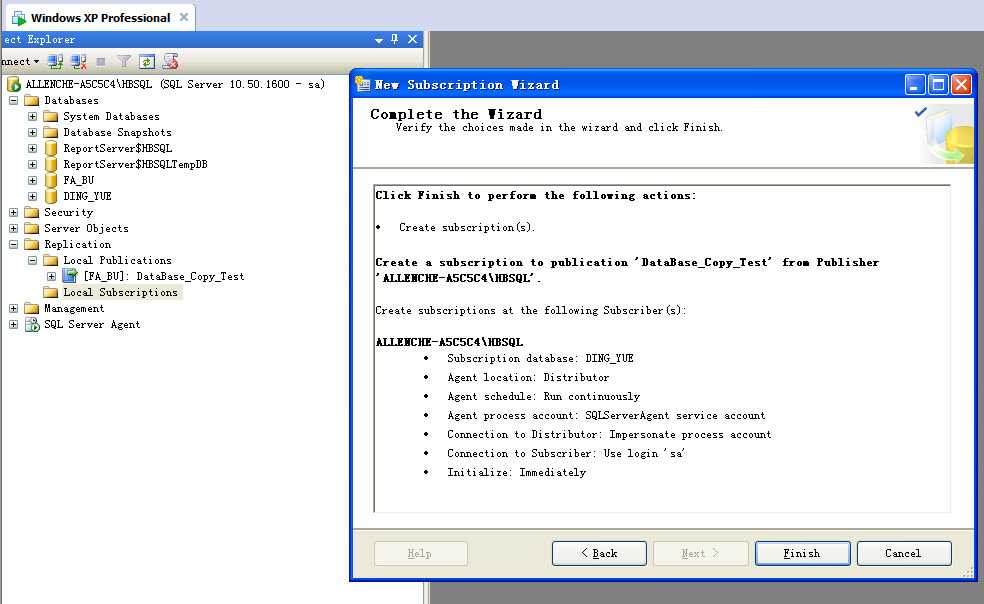Click the Finish button in the wizard
Image resolution: width=984 pixels, height=604 pixels.
(x=803, y=553)
